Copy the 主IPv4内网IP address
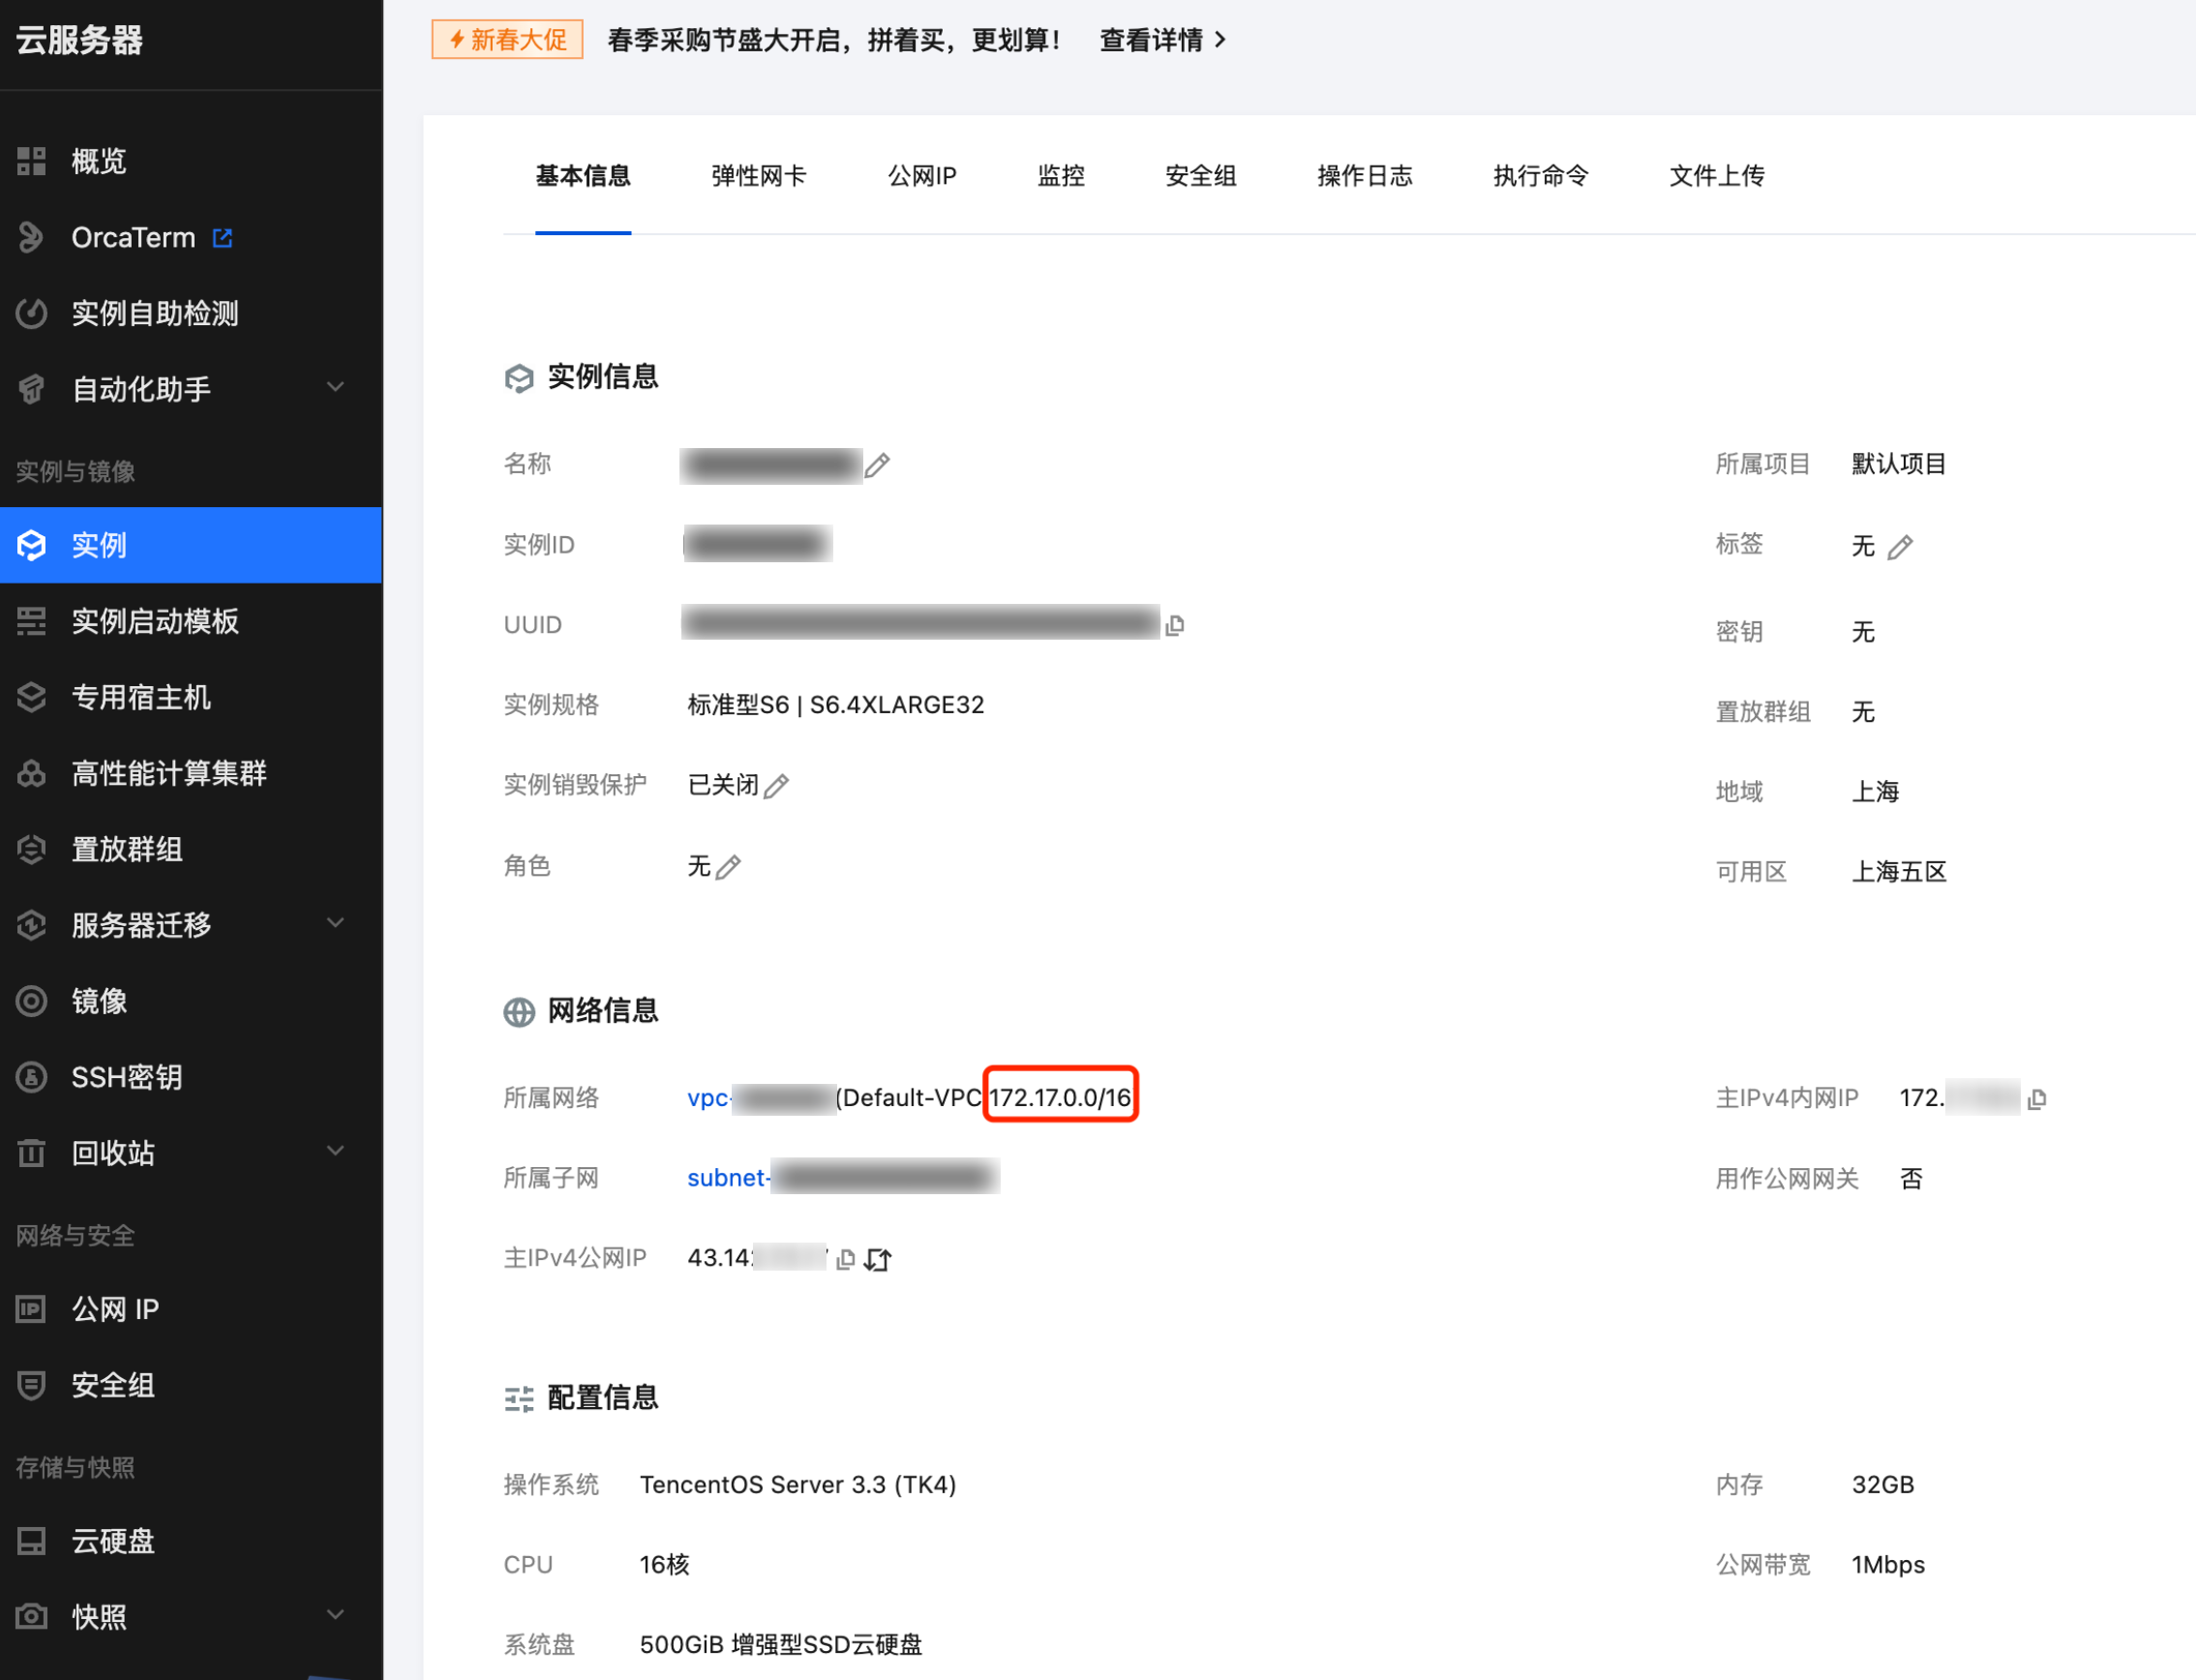This screenshot has width=2196, height=1680. click(x=2037, y=1099)
